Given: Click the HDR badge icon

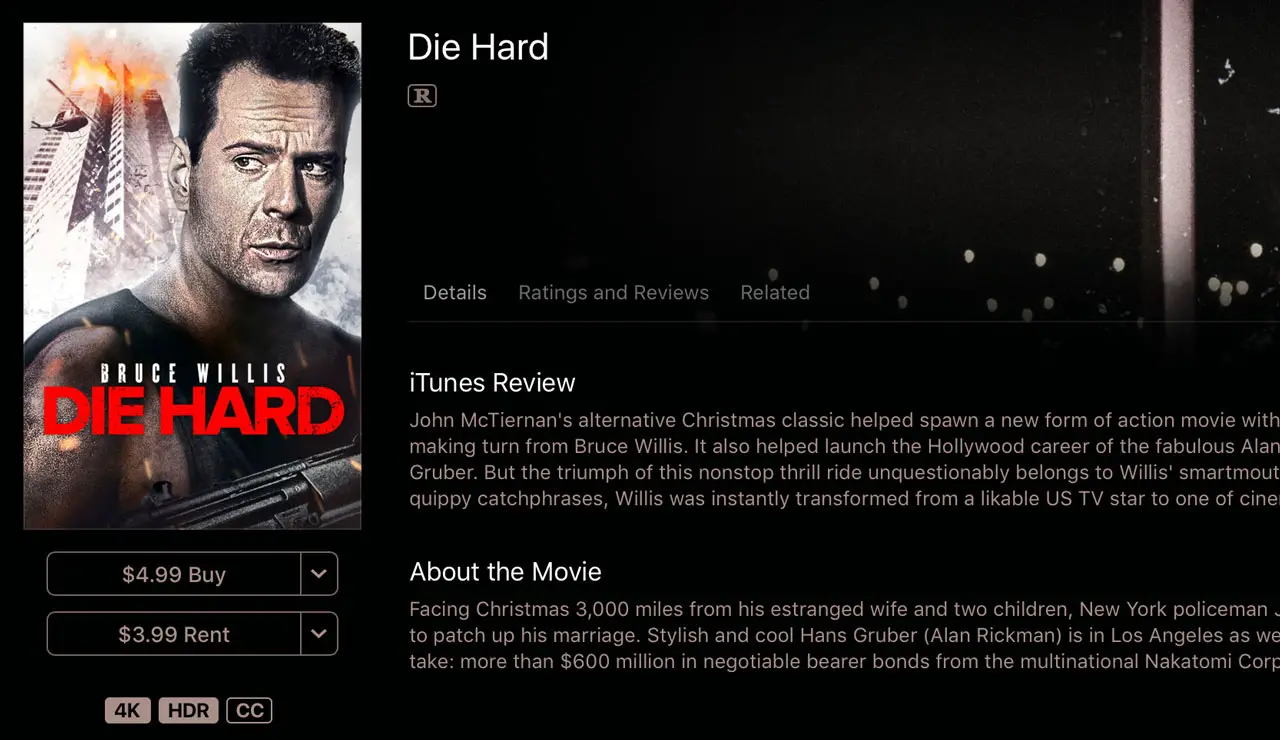Looking at the screenshot, I should [x=188, y=710].
